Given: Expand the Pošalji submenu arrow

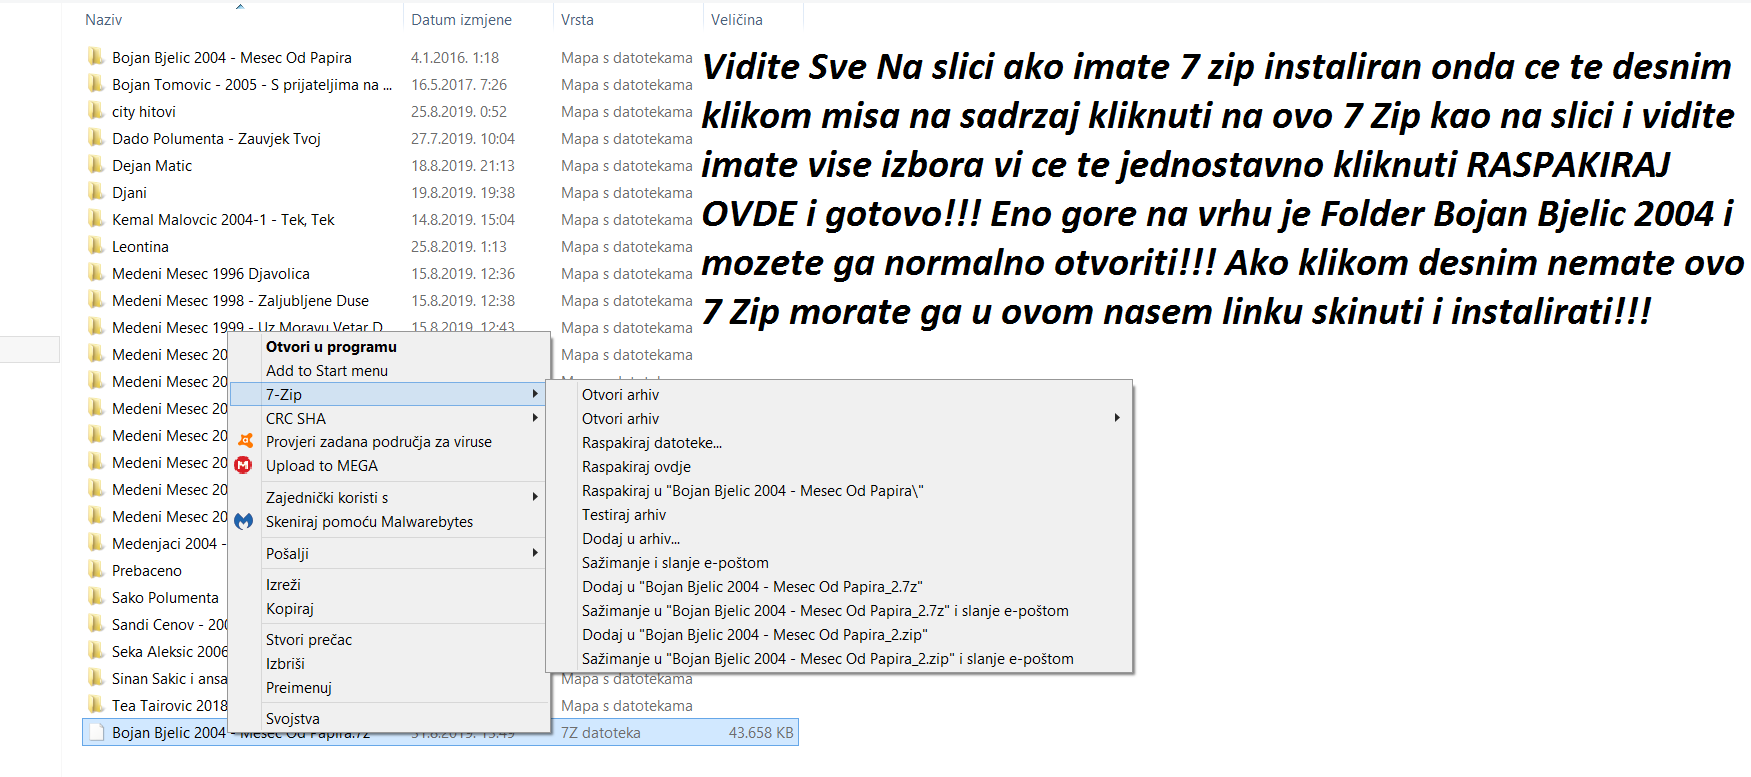Looking at the screenshot, I should click(x=535, y=553).
